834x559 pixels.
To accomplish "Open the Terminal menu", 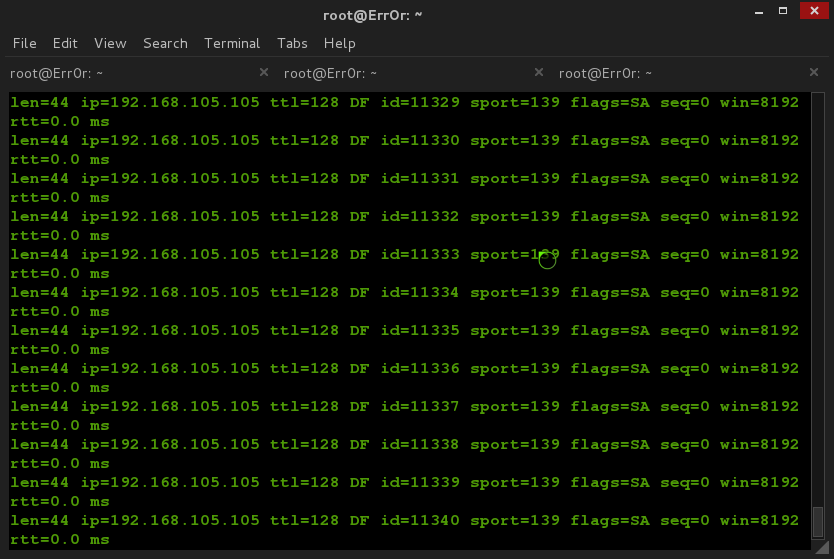I will pyautogui.click(x=232, y=43).
